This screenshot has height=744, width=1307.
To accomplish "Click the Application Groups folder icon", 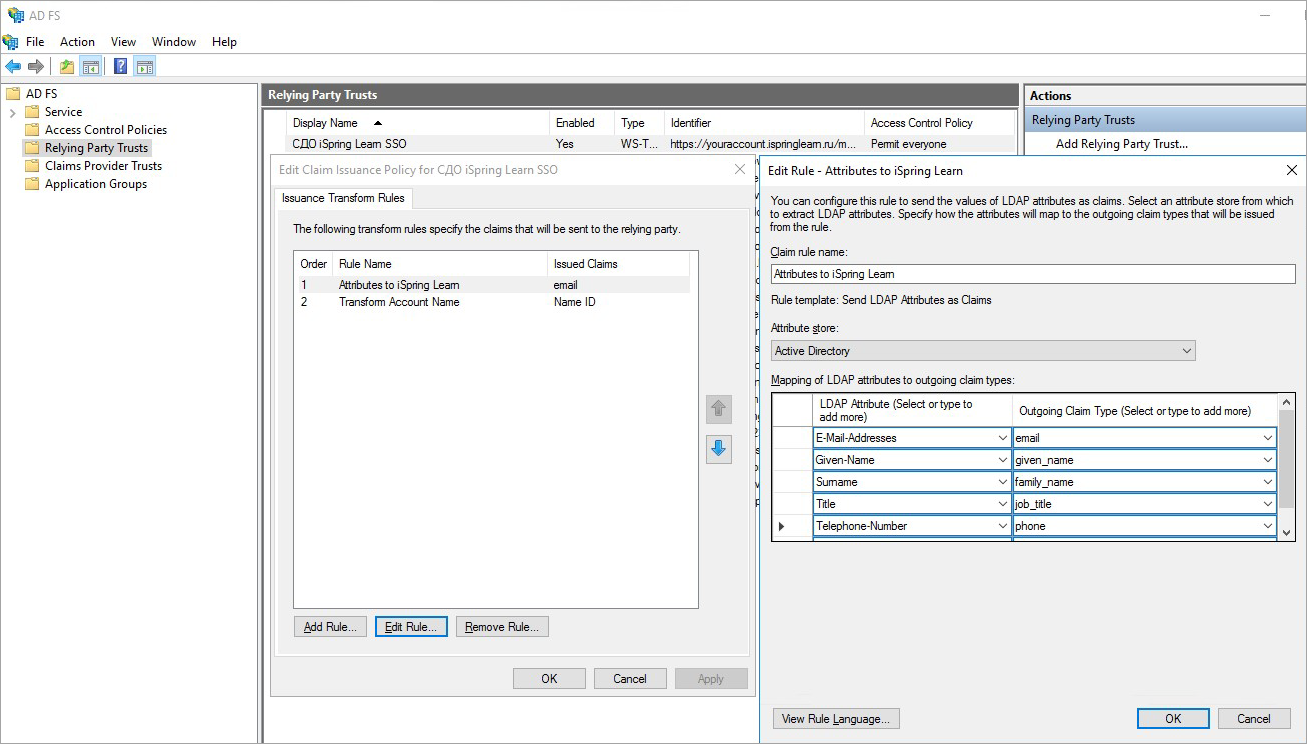I will tap(32, 184).
